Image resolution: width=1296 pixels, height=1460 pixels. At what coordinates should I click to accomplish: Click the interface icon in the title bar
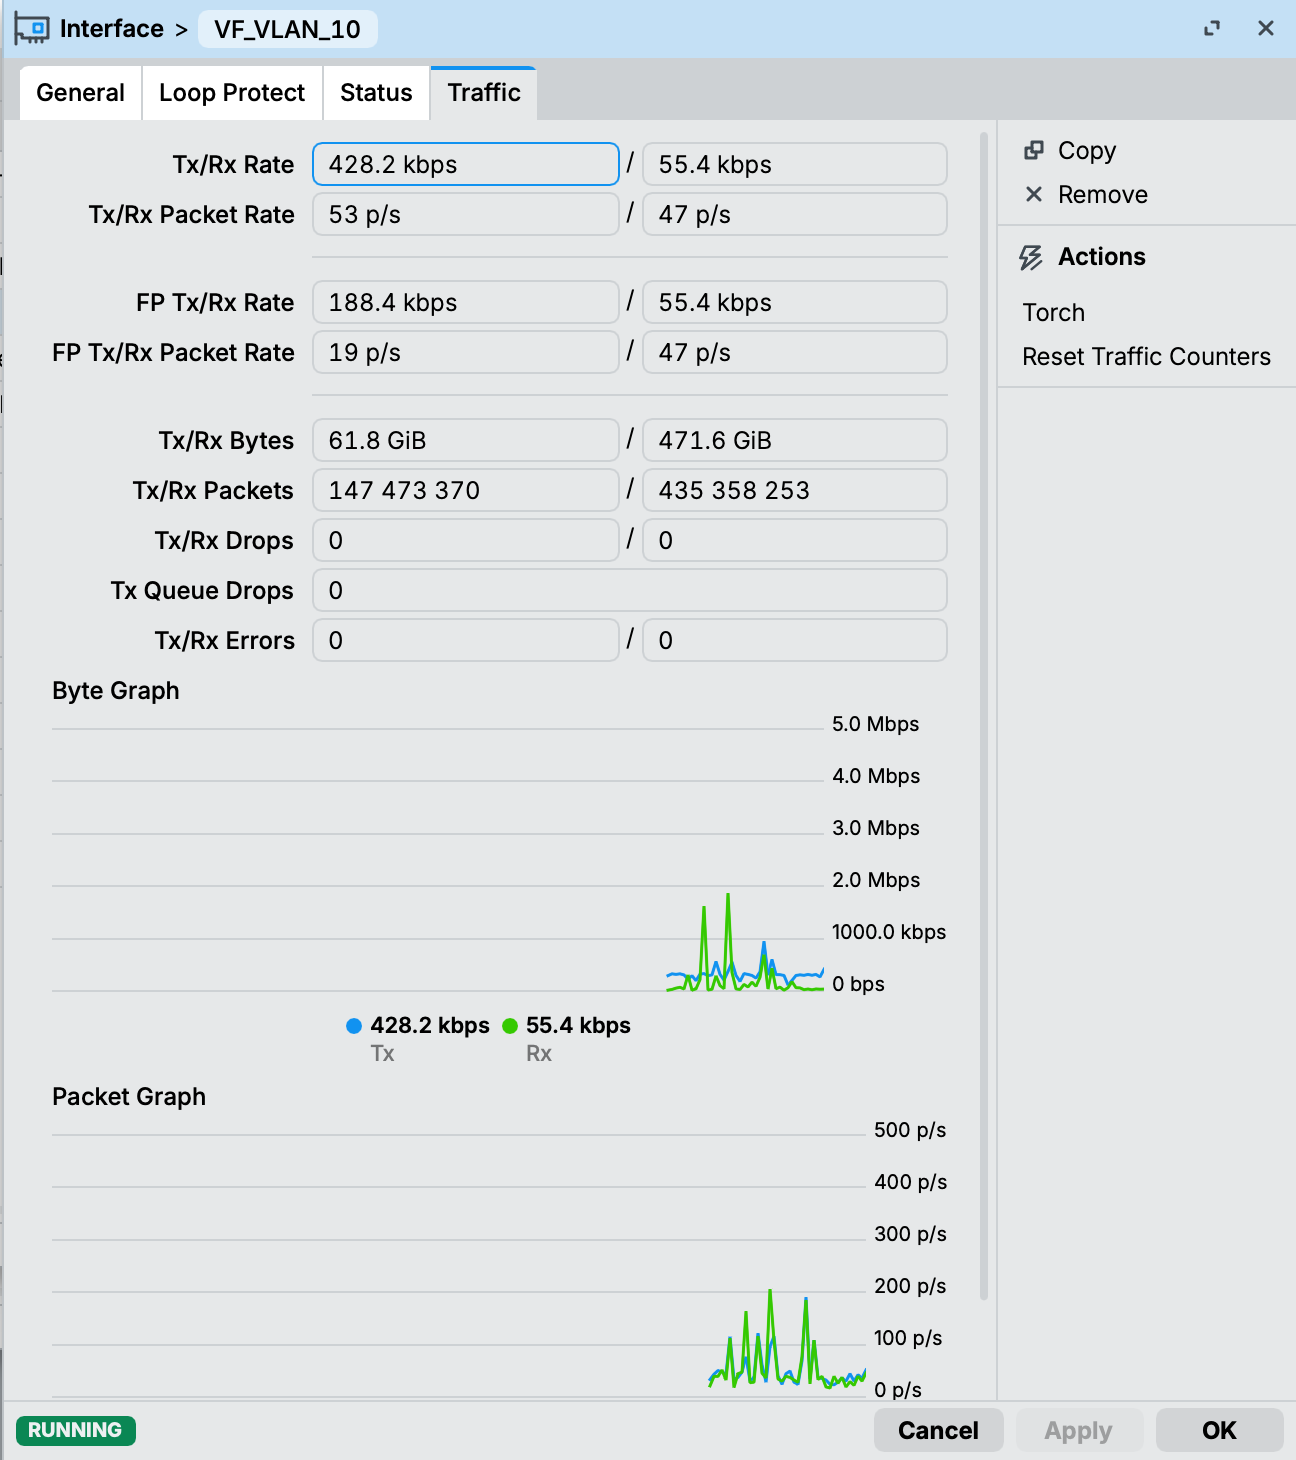(x=31, y=29)
